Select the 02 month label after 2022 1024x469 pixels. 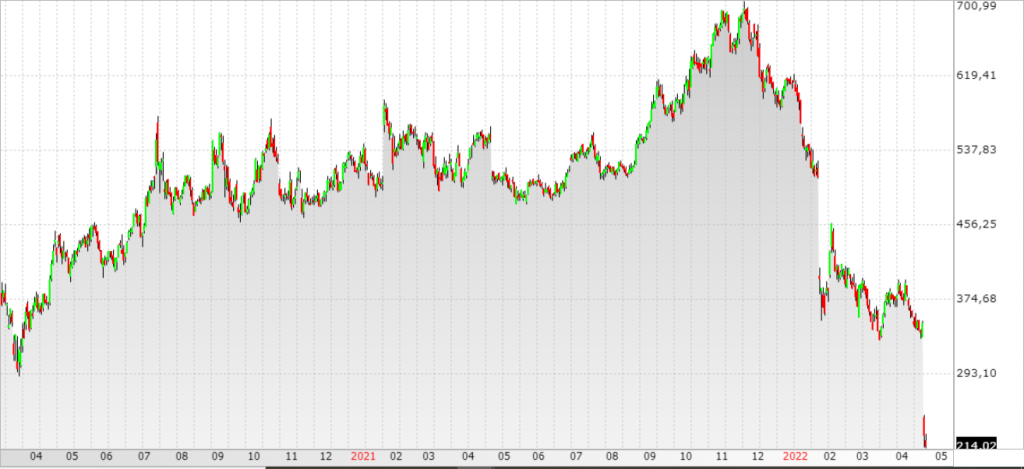[830, 456]
